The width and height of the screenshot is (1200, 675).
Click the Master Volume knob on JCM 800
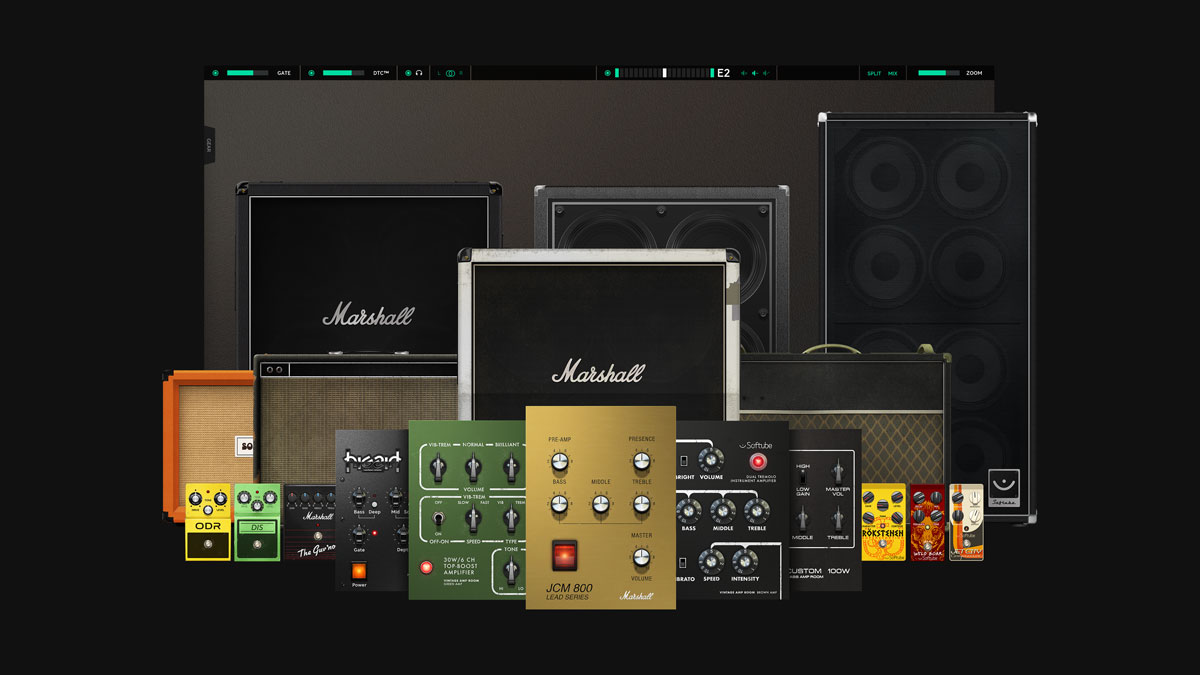[641, 558]
